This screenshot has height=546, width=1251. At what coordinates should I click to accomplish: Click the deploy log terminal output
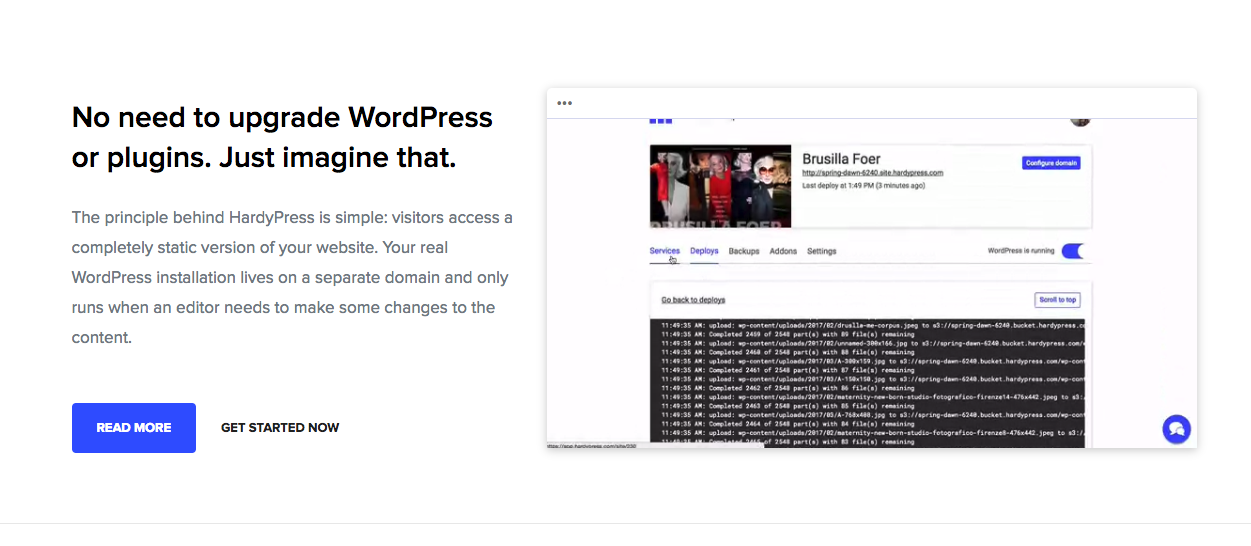868,383
